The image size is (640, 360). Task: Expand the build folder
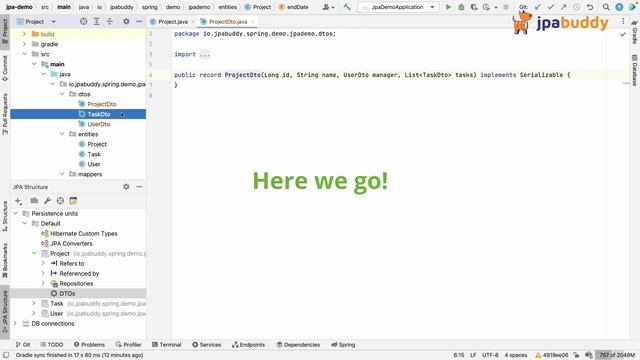click(x=24, y=34)
